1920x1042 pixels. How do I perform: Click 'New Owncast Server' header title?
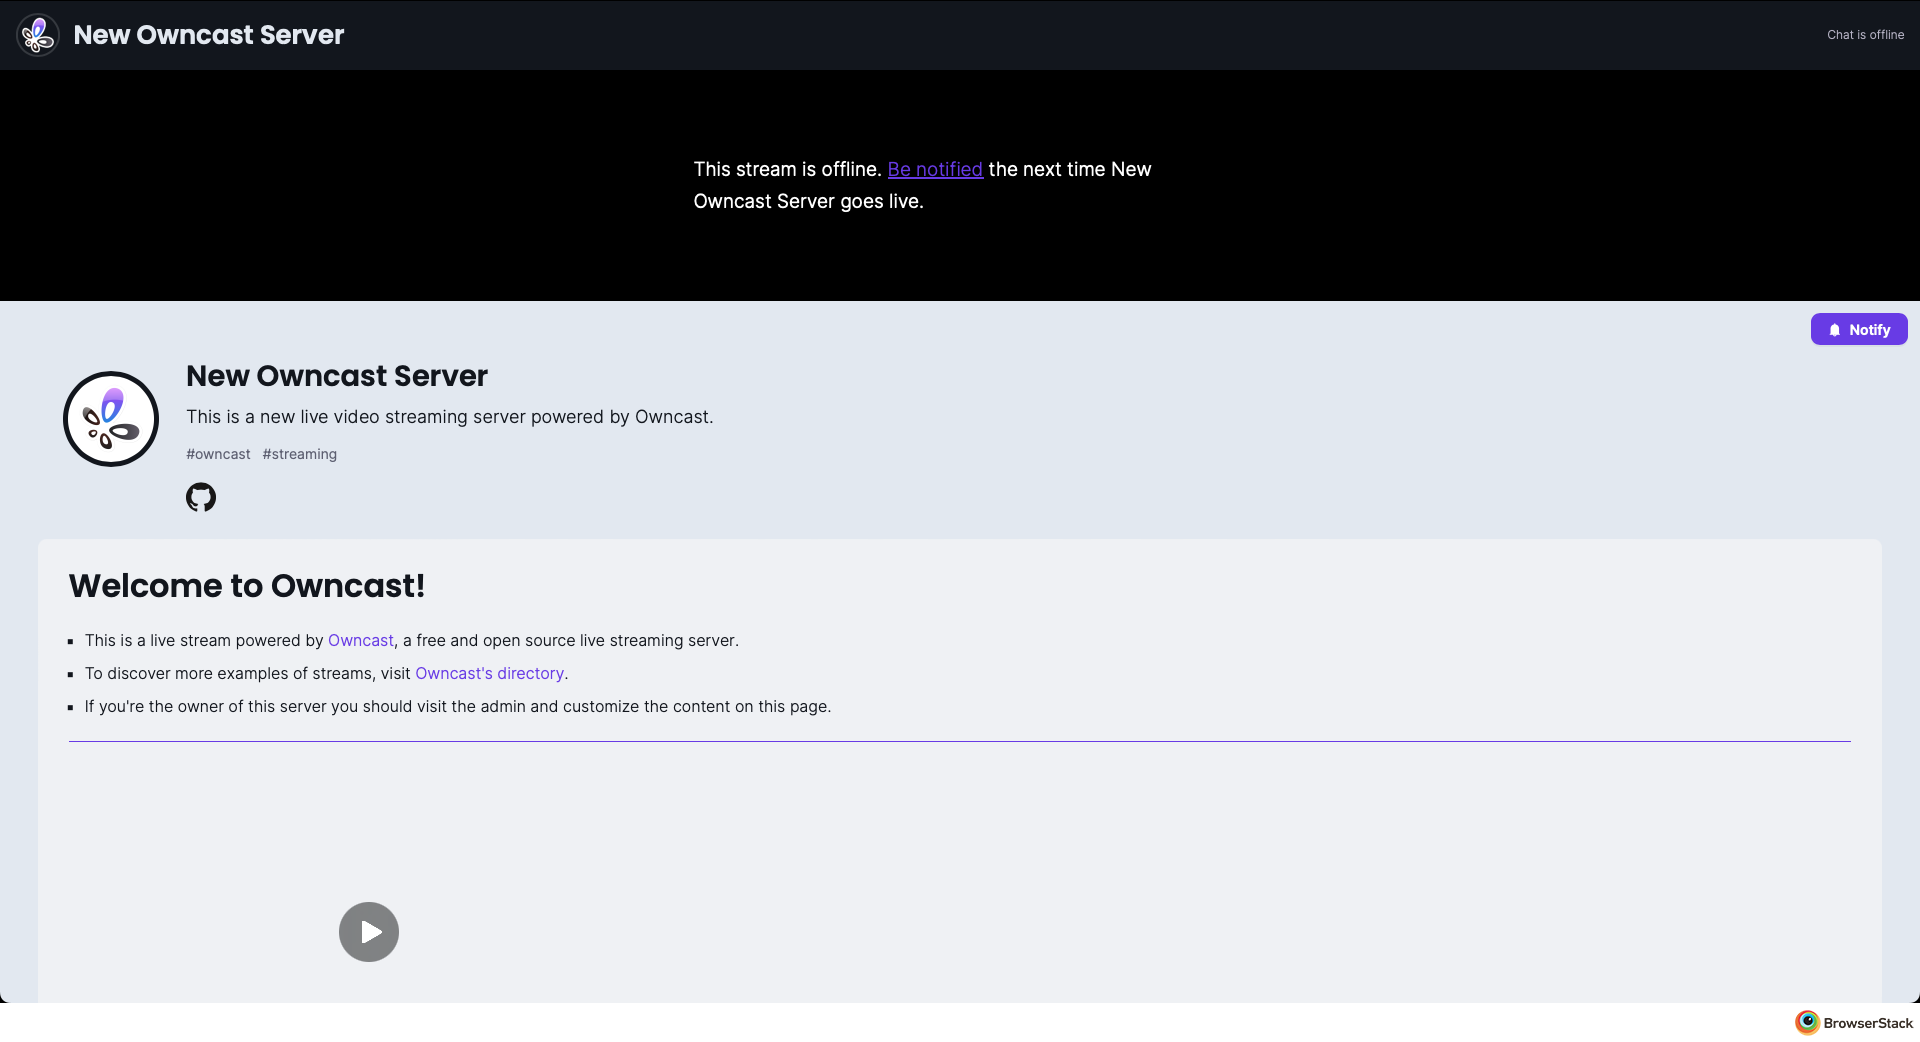[x=209, y=35]
